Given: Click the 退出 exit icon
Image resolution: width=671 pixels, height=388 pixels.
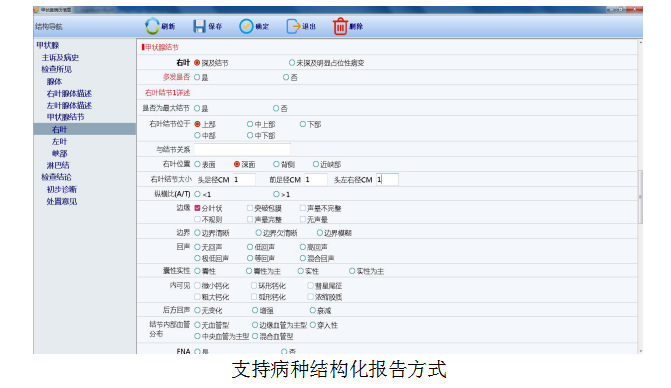Looking at the screenshot, I should [294, 27].
